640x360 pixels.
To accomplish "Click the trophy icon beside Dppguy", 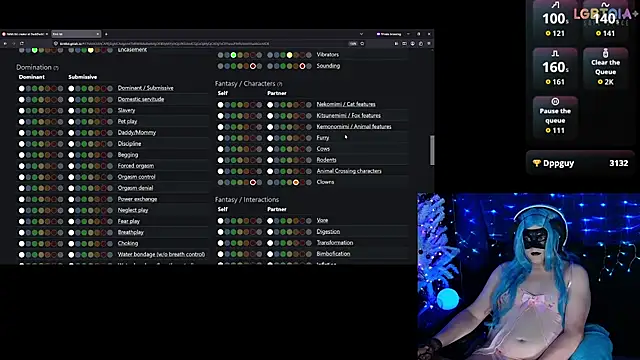I will [536, 163].
